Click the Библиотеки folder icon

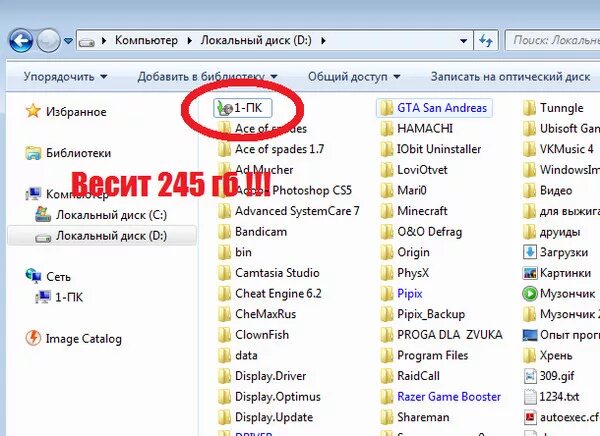pos(33,153)
